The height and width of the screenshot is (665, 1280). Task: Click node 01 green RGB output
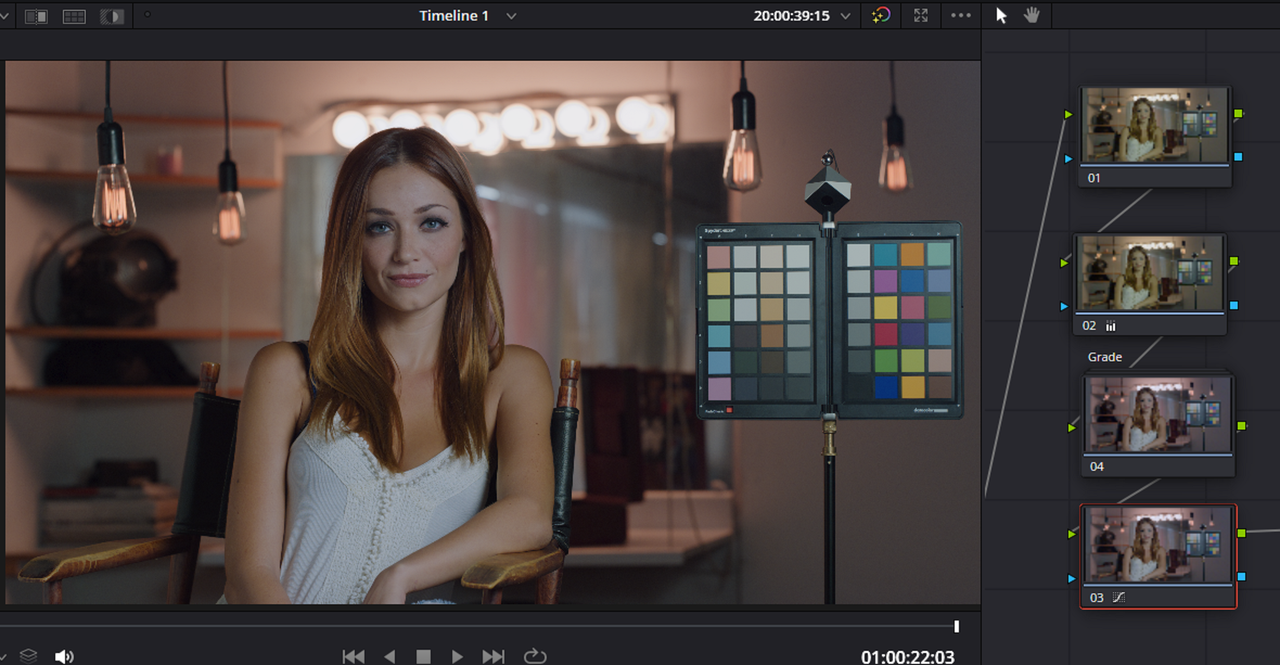tap(1238, 114)
